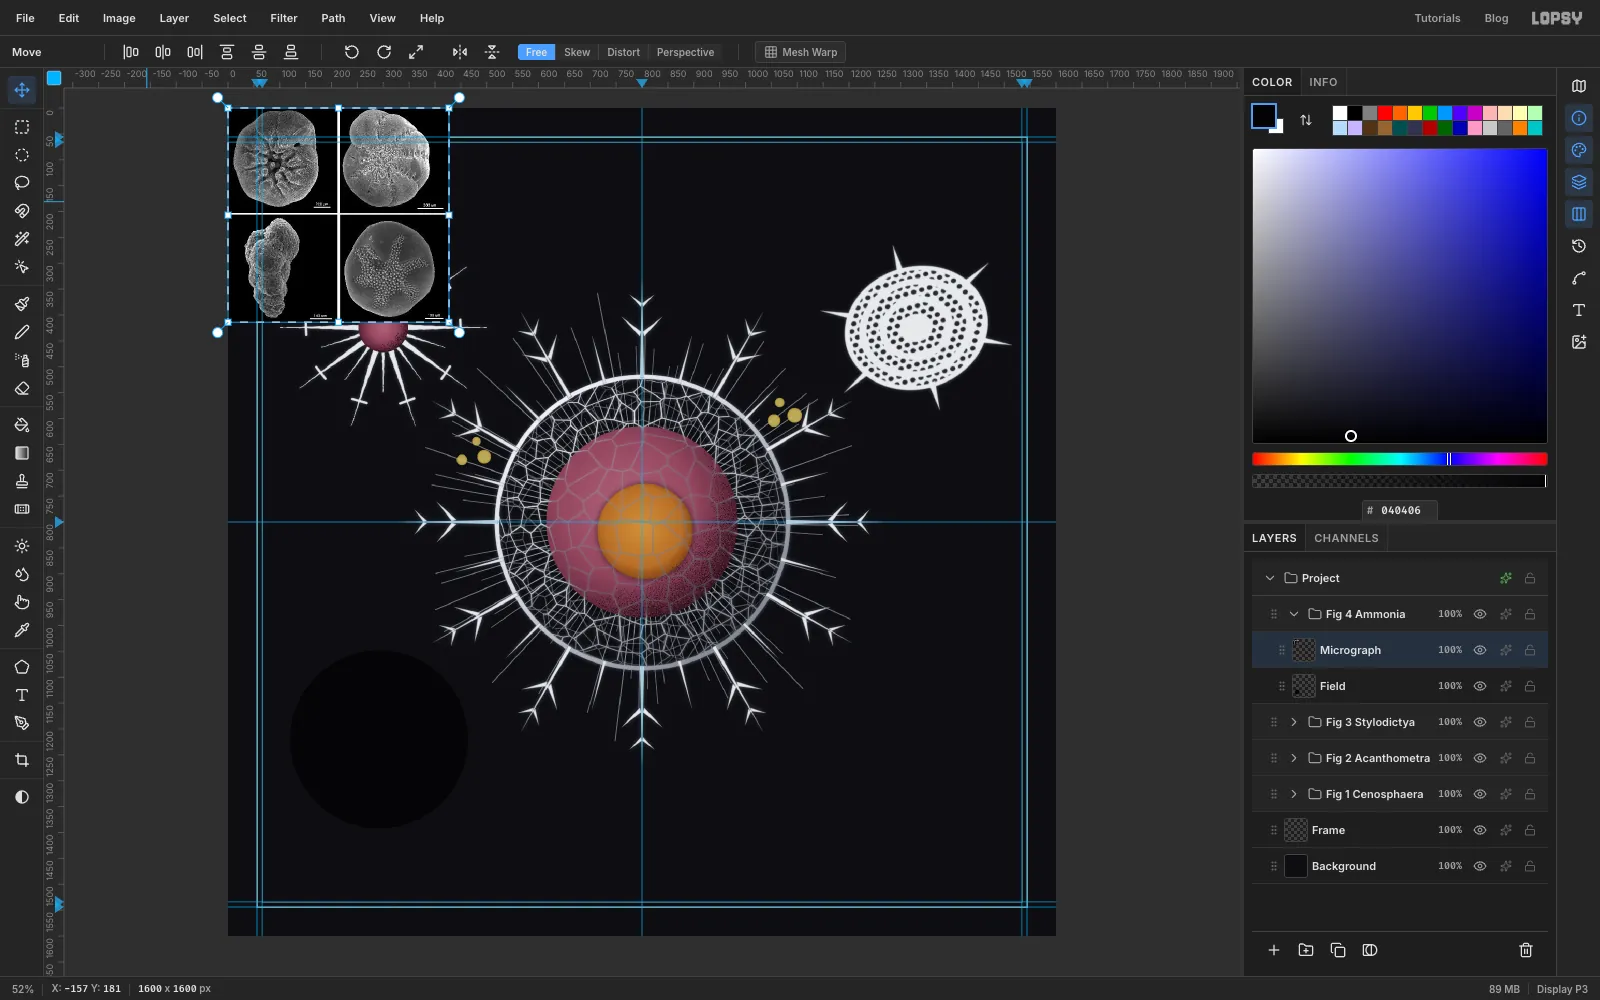Click the flip horizontal icon
The height and width of the screenshot is (1000, 1600).
click(459, 52)
